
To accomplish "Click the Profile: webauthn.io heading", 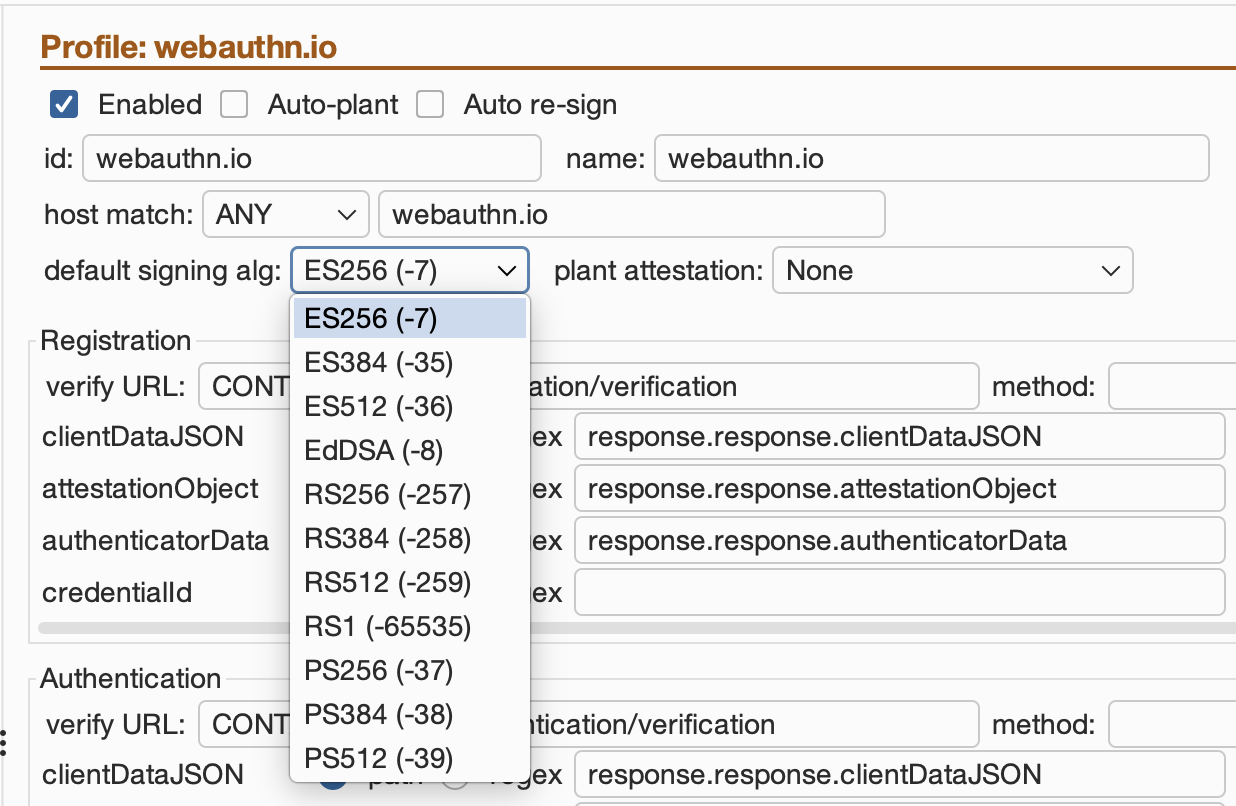I will (189, 47).
